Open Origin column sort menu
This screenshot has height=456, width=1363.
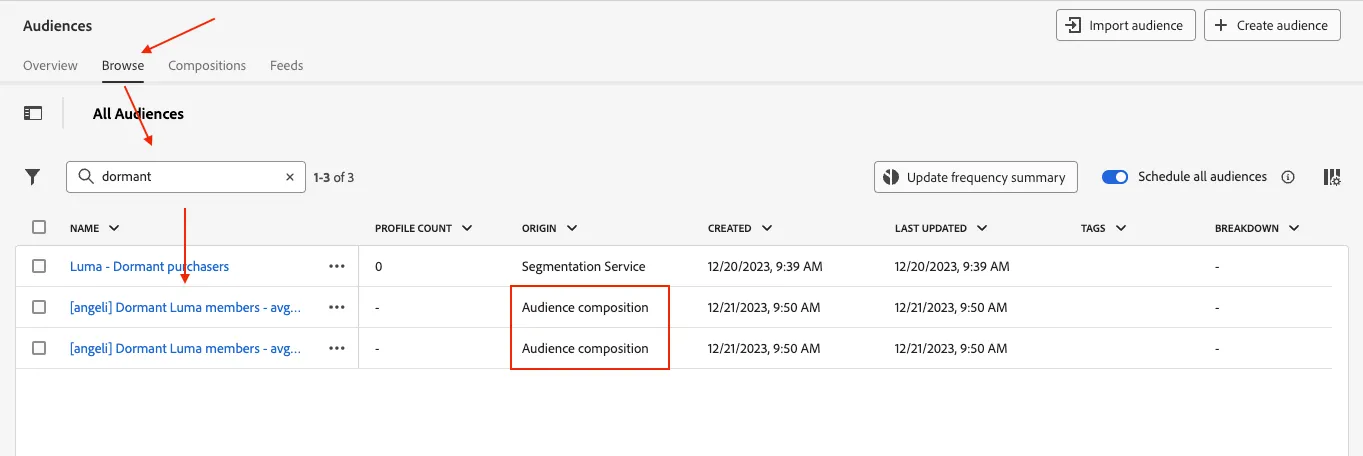point(571,228)
